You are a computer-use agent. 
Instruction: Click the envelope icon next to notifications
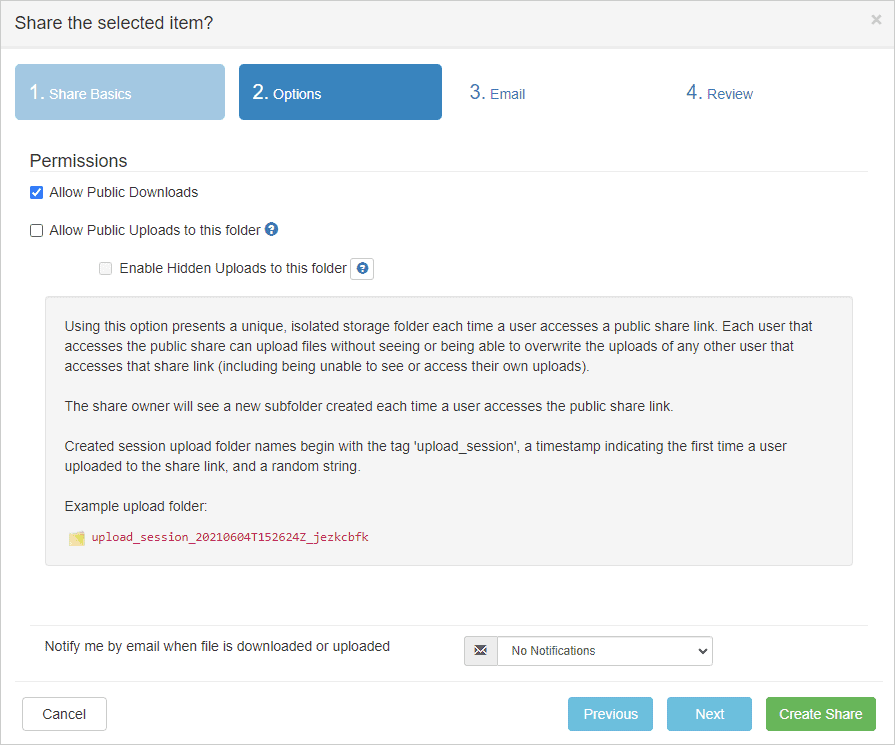(481, 651)
